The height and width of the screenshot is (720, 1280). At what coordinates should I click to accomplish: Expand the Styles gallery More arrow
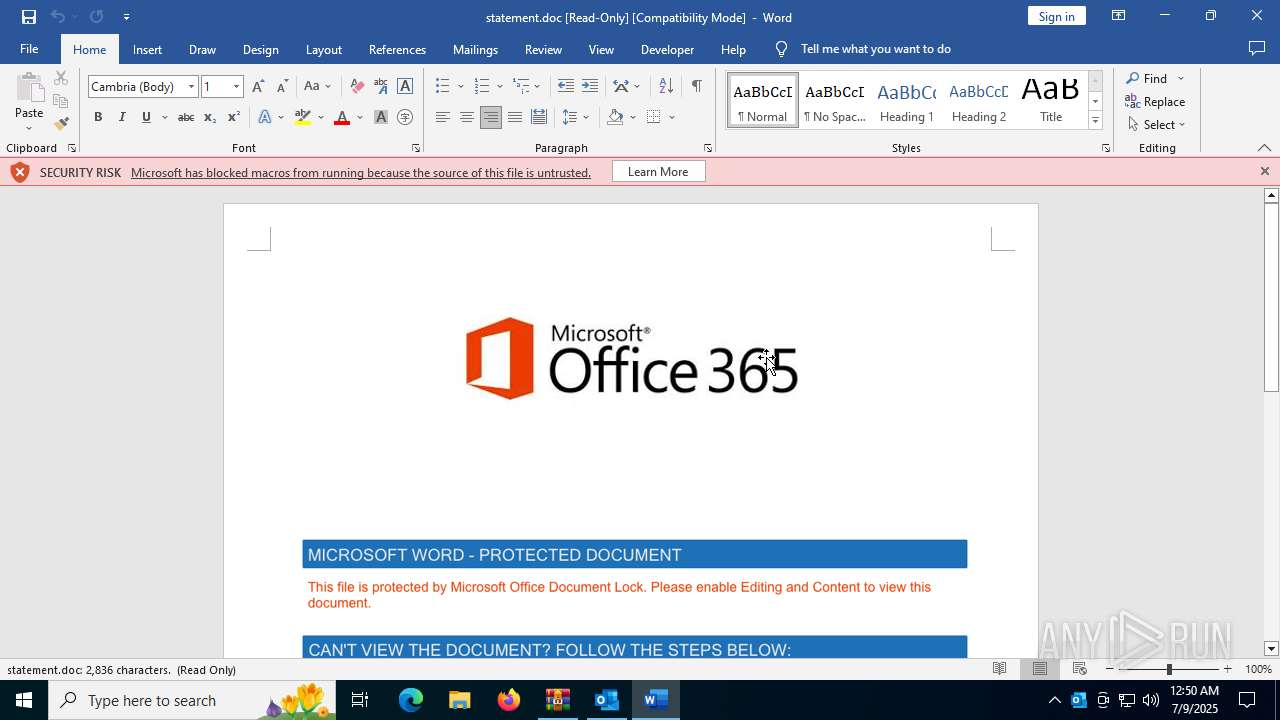coord(1095,120)
